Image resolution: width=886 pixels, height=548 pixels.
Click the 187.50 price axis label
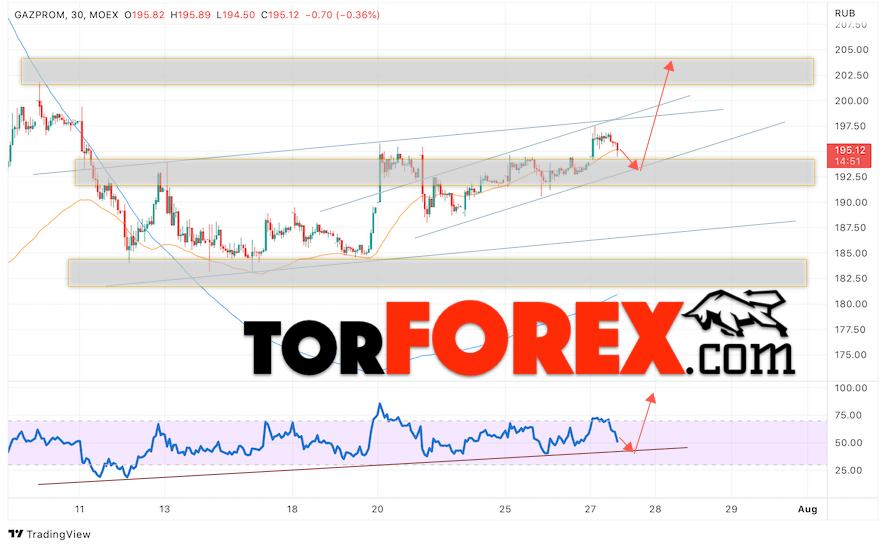[x=850, y=228]
